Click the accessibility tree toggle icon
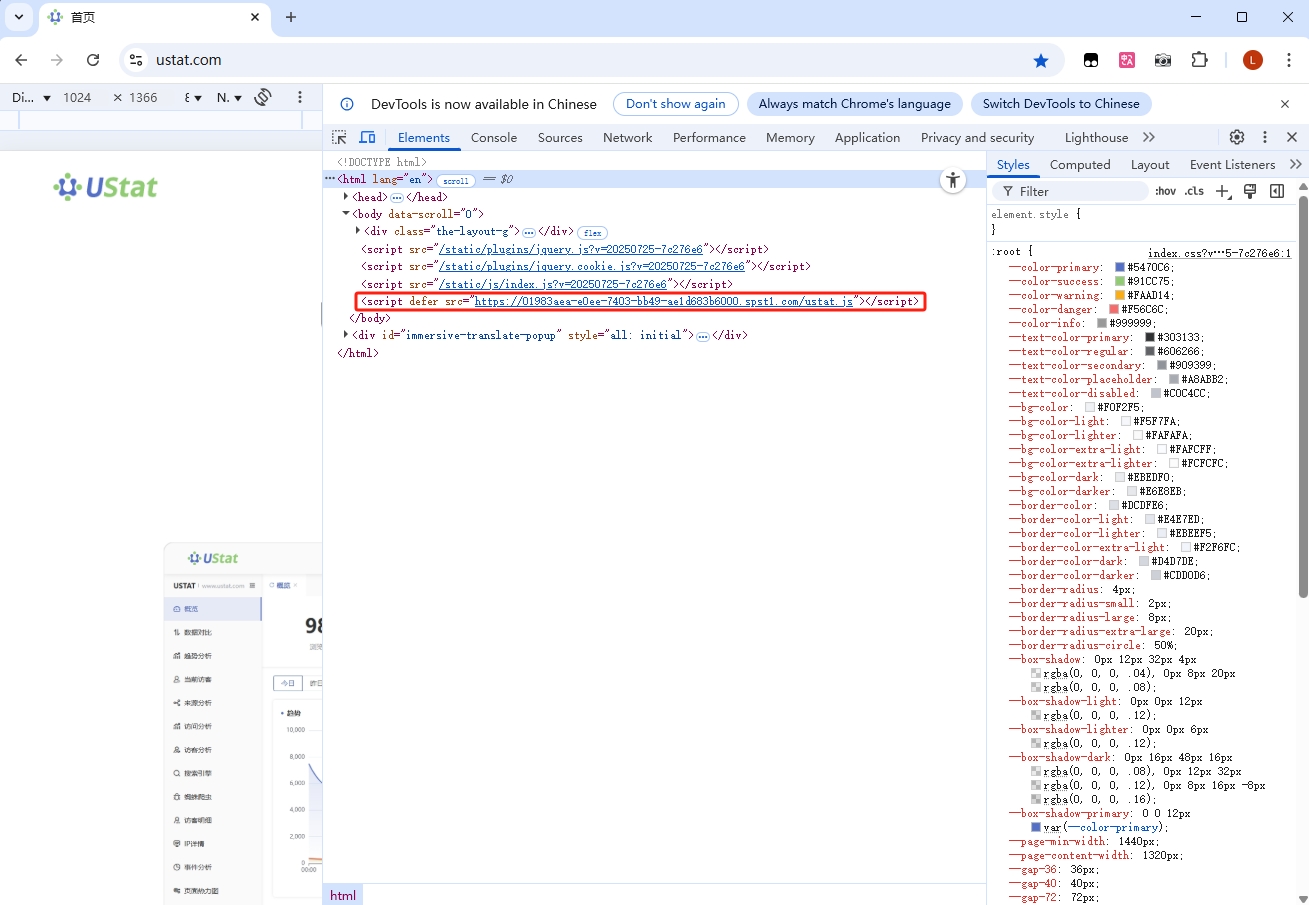Image resolution: width=1309 pixels, height=905 pixels. 953,180
